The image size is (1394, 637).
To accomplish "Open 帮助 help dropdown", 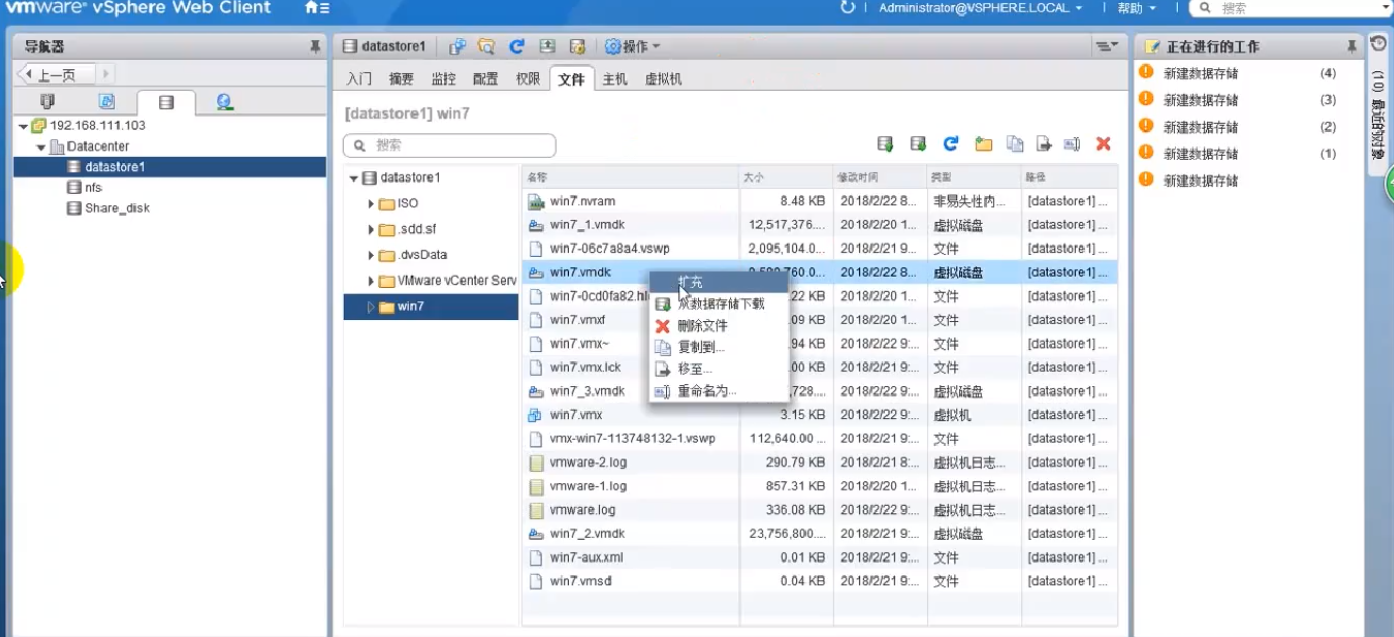I will 1136,8.
